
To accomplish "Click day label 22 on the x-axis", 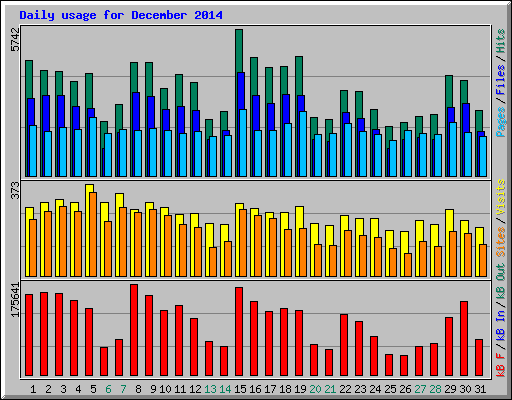I will point(345,389).
